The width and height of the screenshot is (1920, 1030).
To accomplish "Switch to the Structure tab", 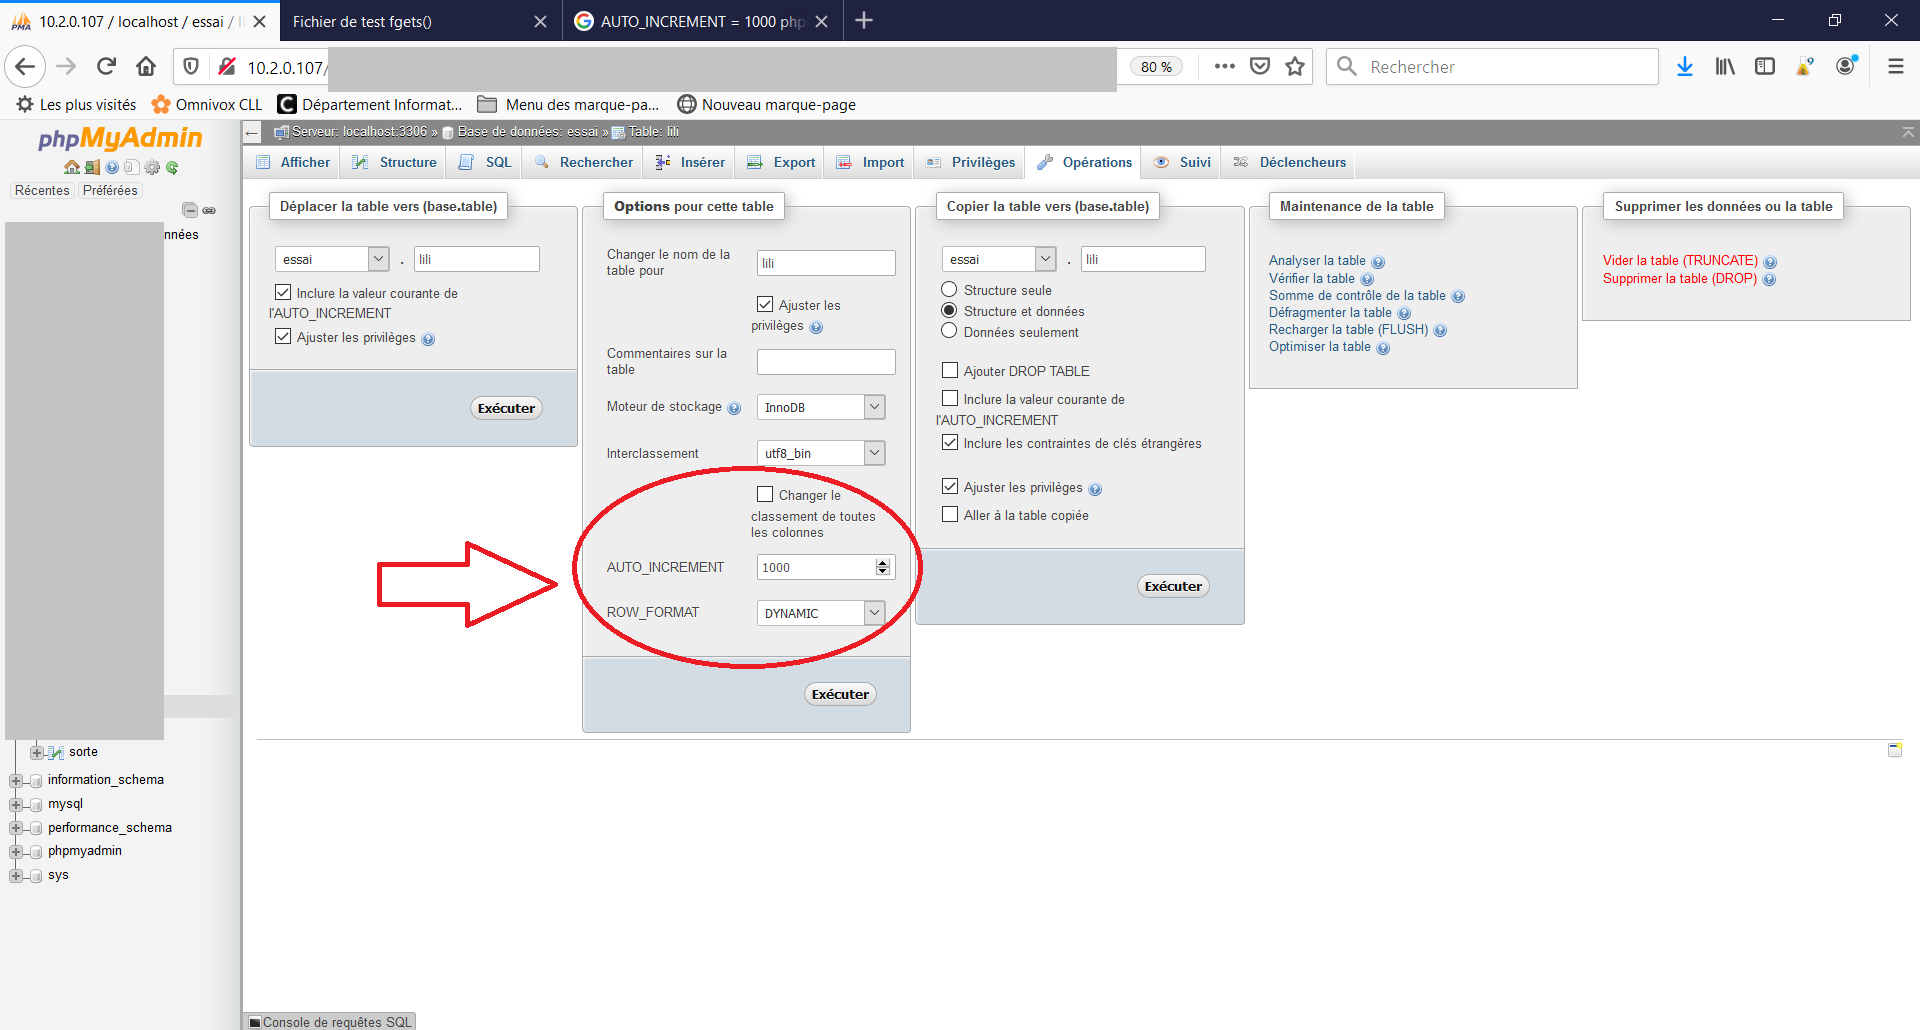I will click(x=397, y=162).
